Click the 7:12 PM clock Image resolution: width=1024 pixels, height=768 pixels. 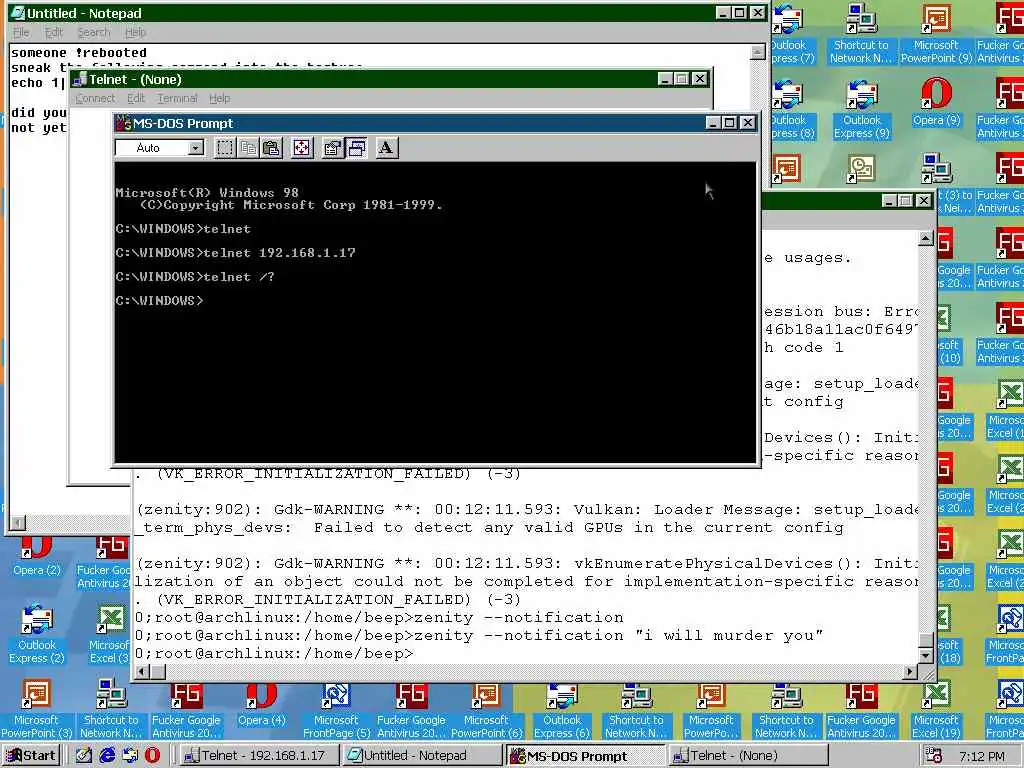click(982, 756)
